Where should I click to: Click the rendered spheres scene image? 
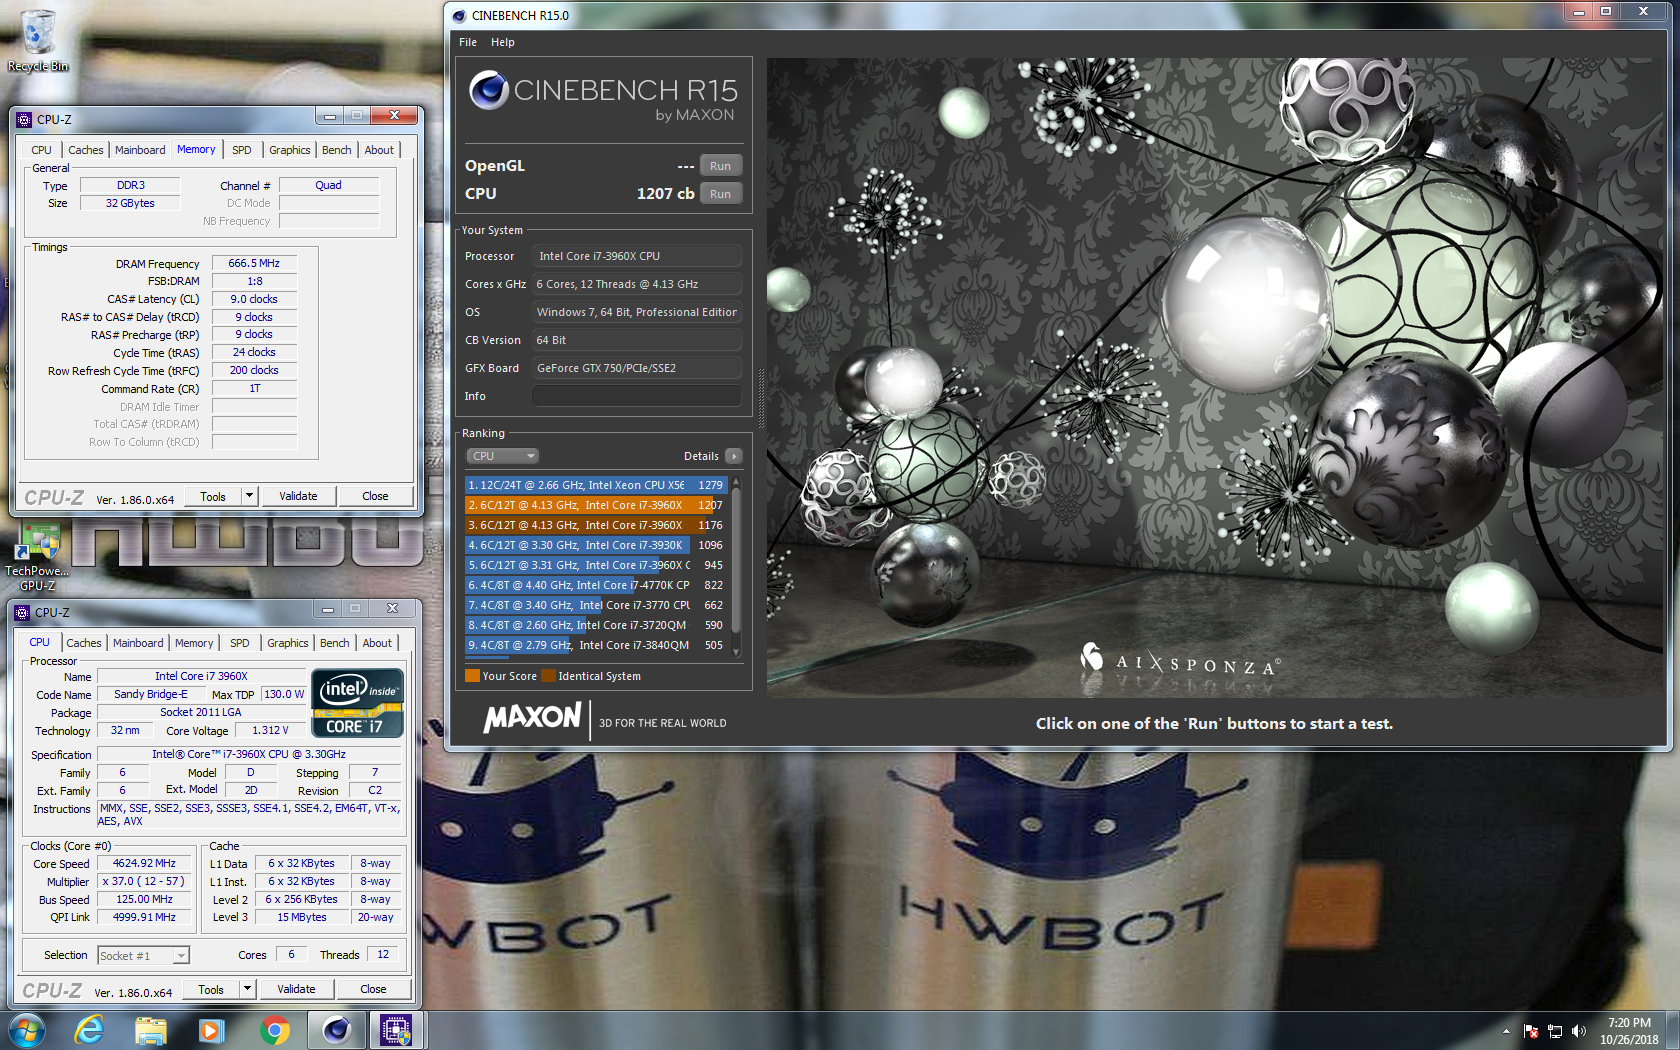tap(1215, 378)
